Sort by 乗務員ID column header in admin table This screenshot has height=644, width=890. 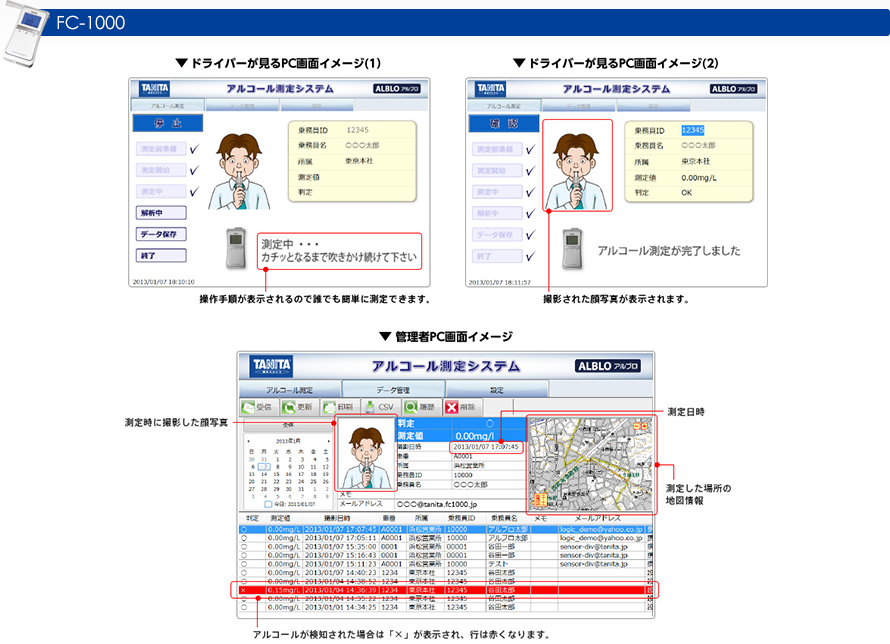point(461,518)
